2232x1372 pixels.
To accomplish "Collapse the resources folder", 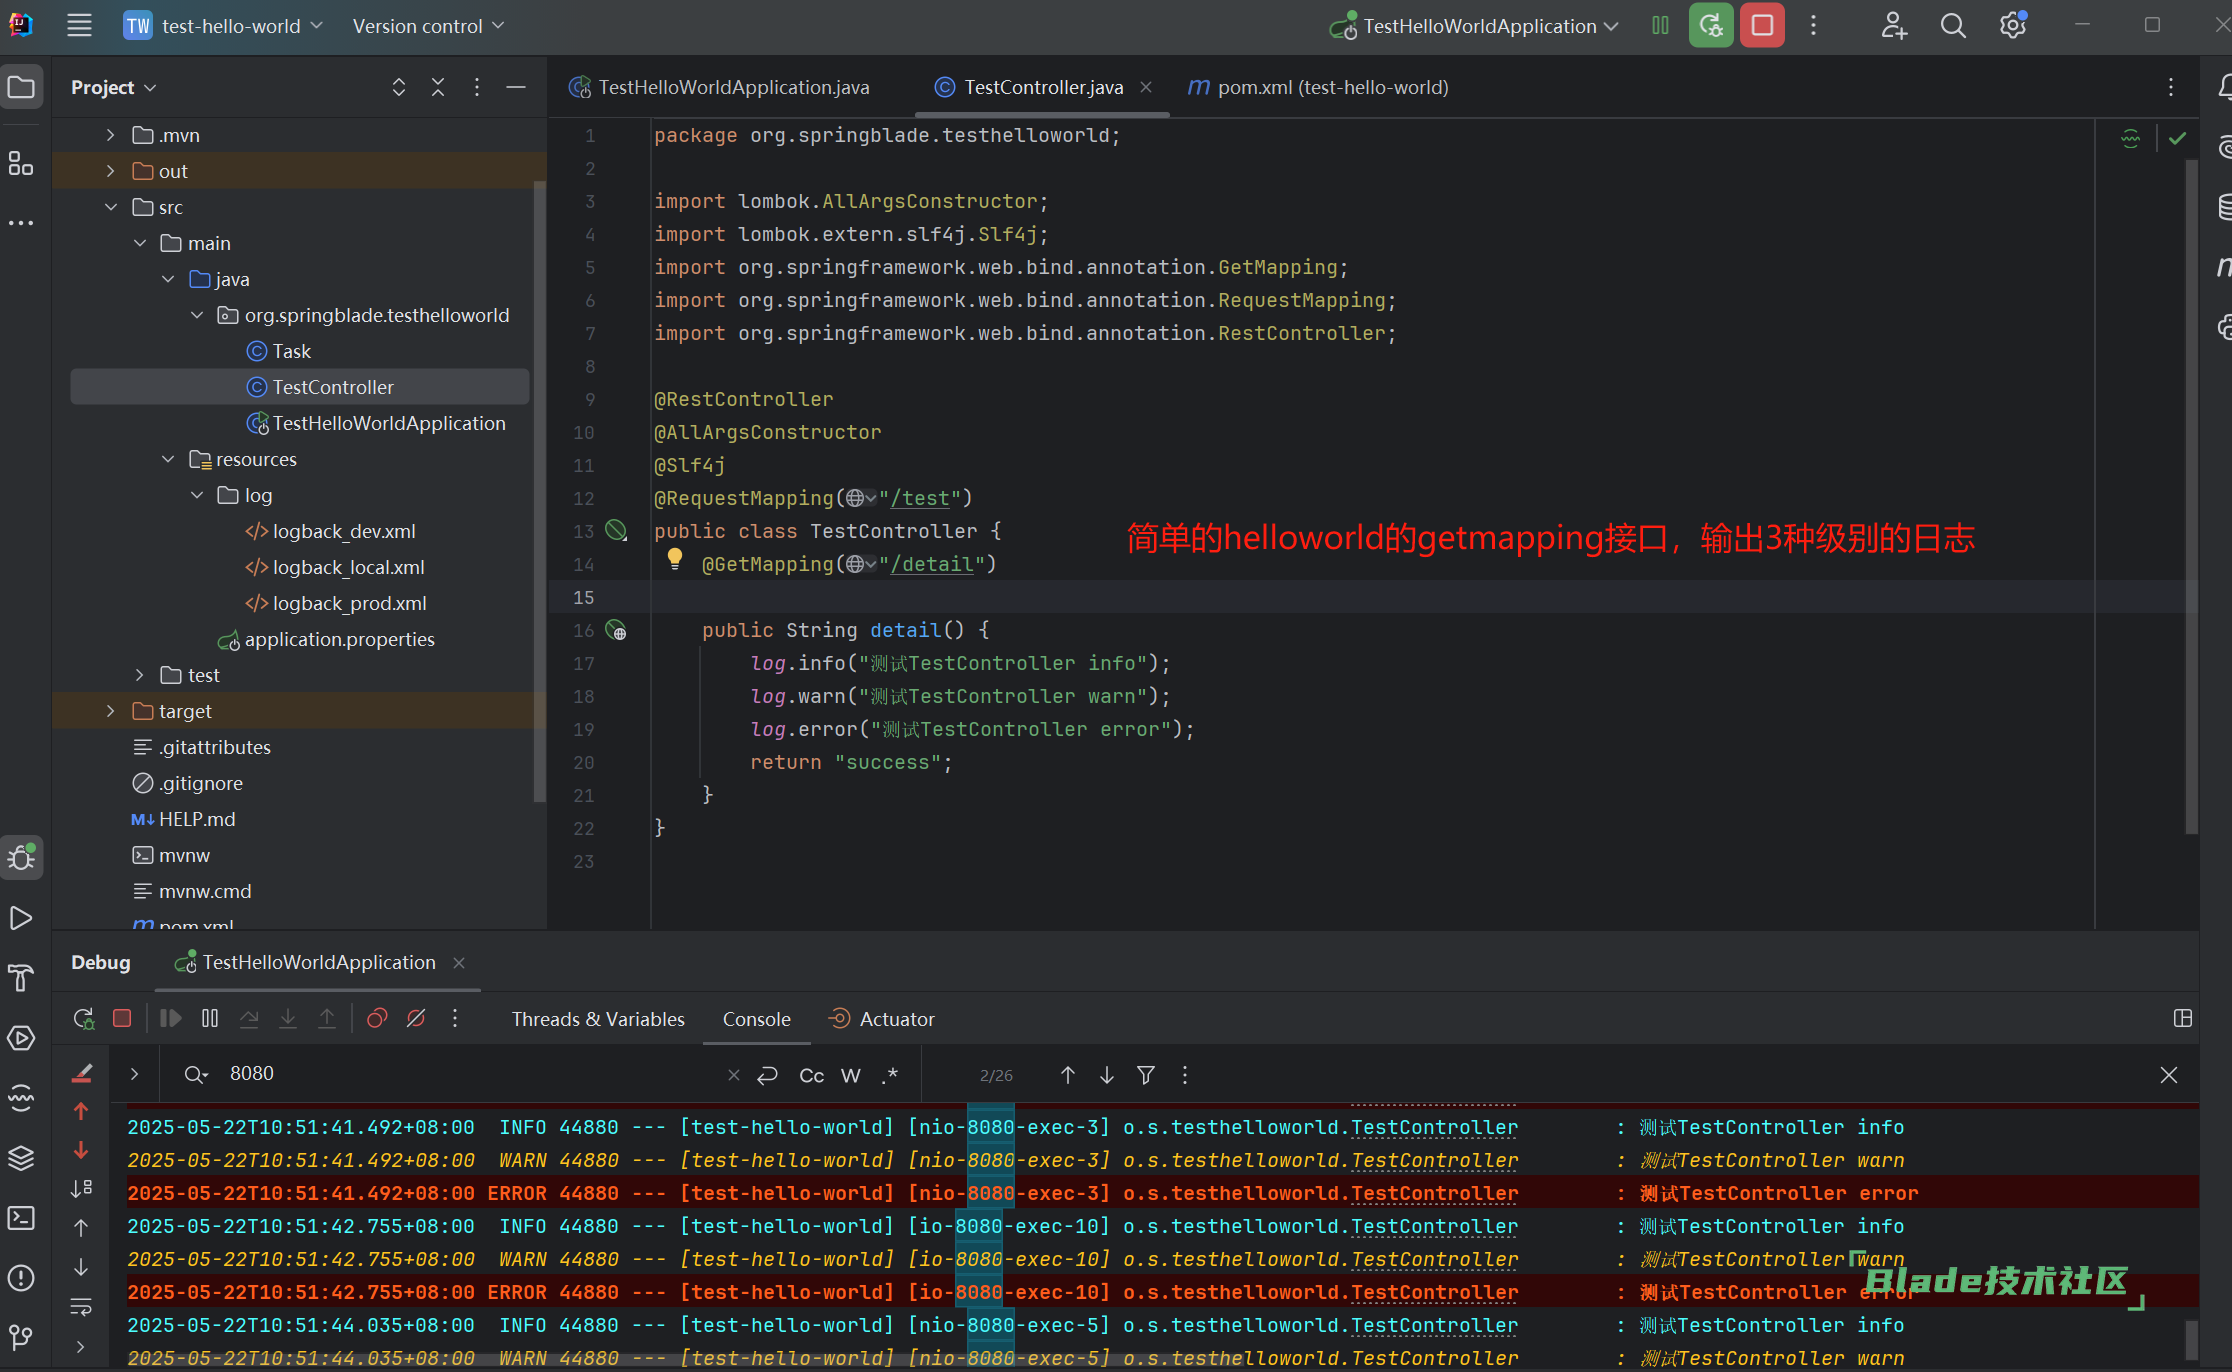I will coord(168,459).
